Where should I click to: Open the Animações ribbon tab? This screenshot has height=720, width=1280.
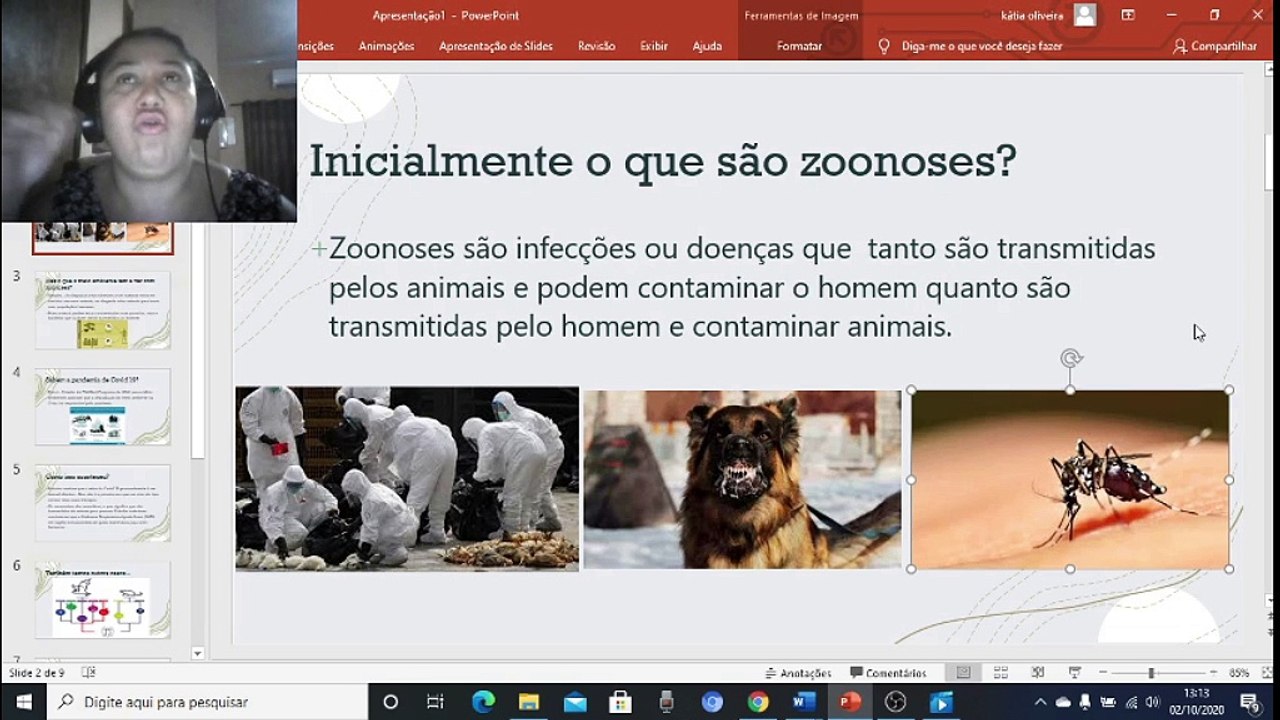pos(386,46)
